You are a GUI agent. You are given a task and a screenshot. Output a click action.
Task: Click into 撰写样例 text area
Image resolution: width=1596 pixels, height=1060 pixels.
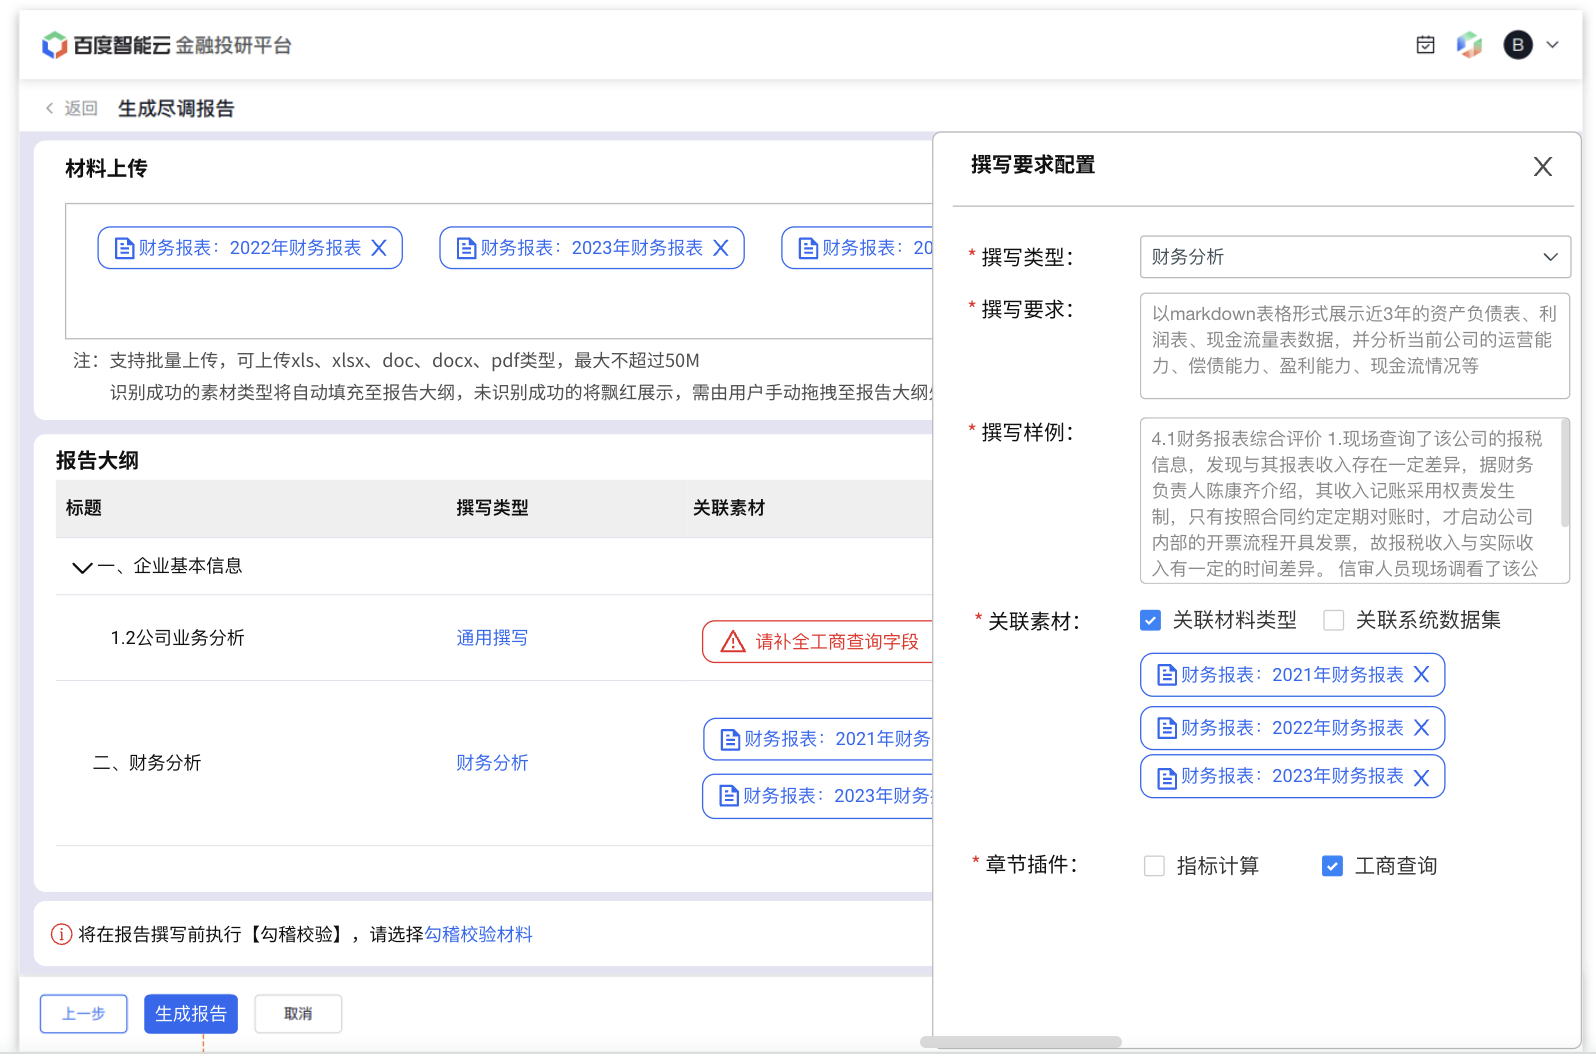(x=1355, y=501)
